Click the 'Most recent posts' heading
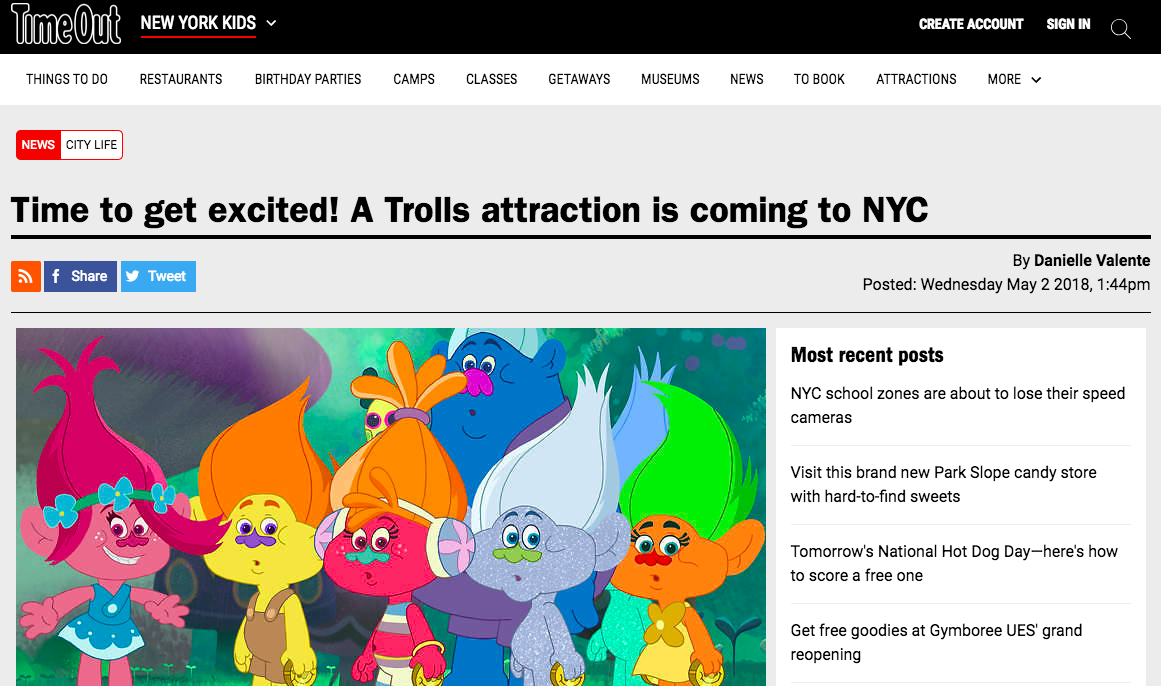 (x=867, y=355)
